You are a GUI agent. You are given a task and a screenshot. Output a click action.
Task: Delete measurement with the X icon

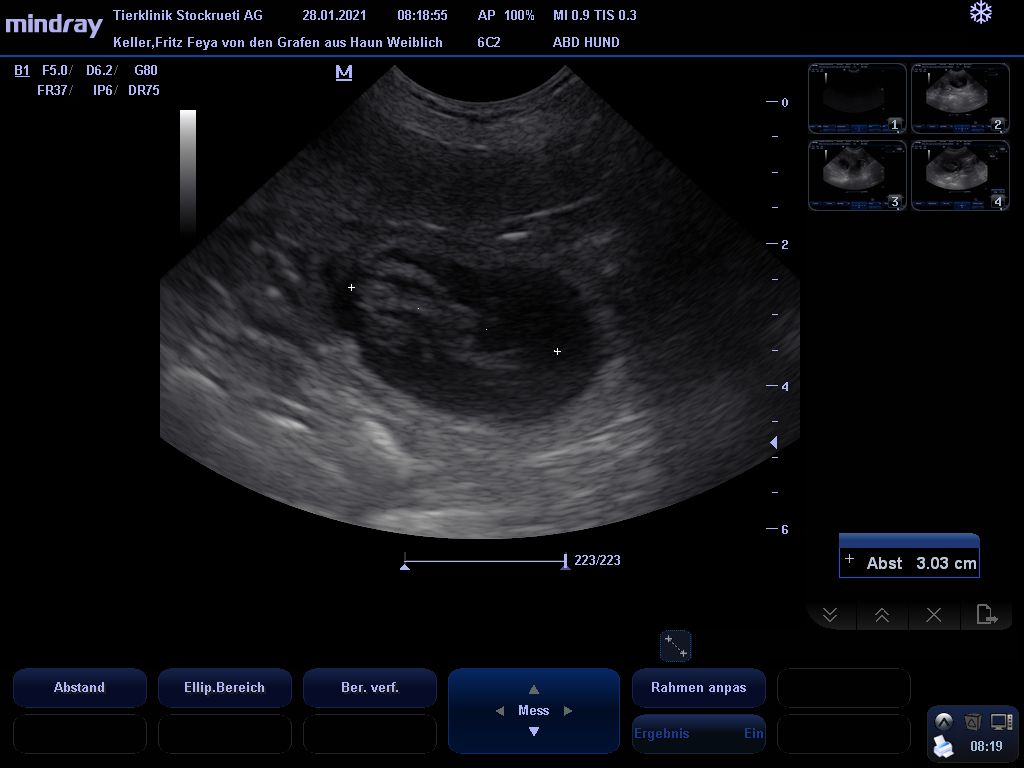934,615
